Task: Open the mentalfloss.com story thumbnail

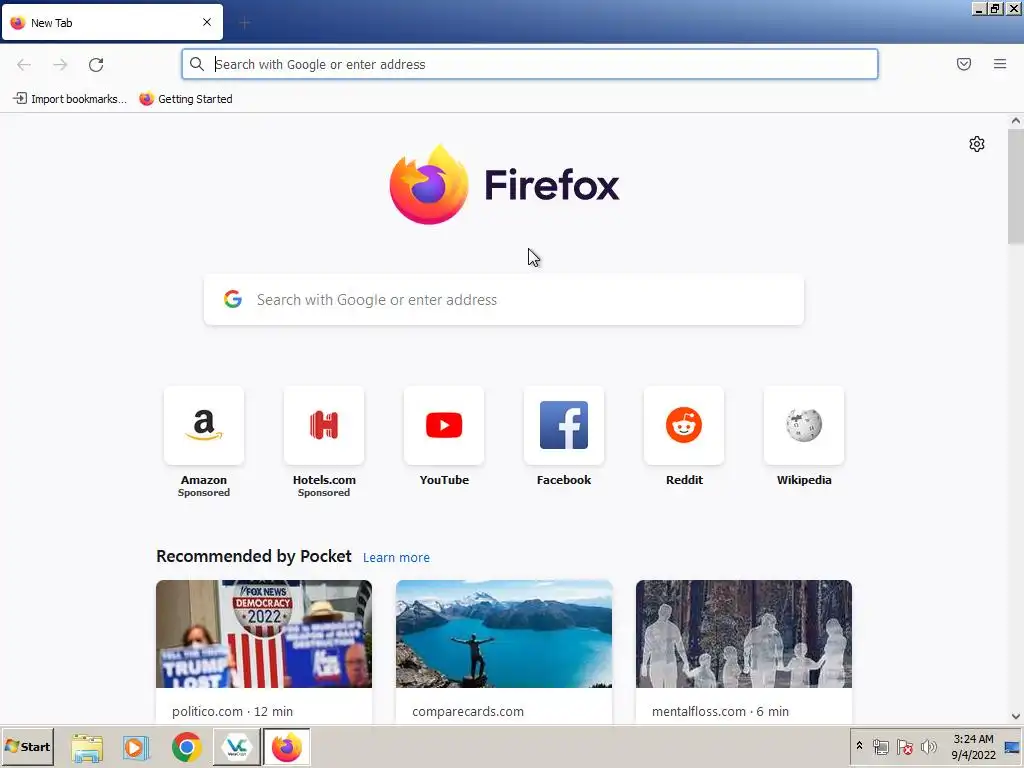Action: point(744,633)
